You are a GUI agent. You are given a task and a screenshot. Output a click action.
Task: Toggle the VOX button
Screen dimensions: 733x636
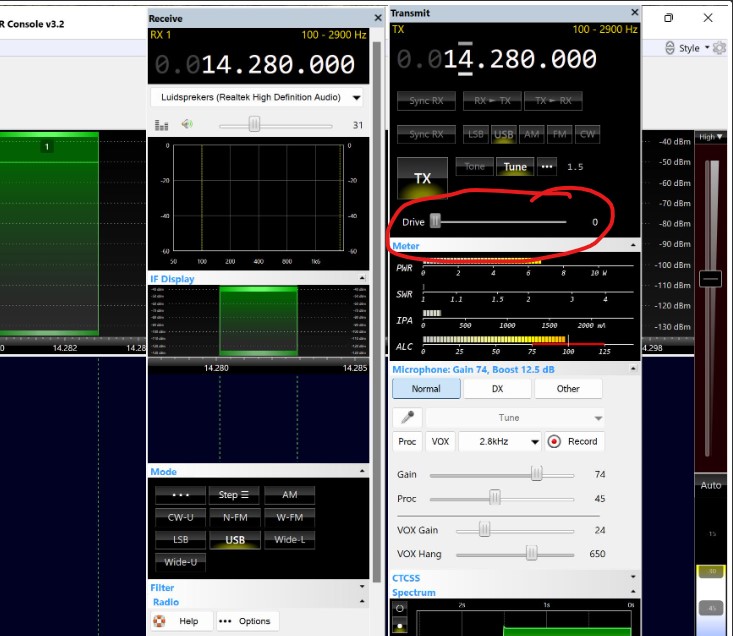(440, 441)
